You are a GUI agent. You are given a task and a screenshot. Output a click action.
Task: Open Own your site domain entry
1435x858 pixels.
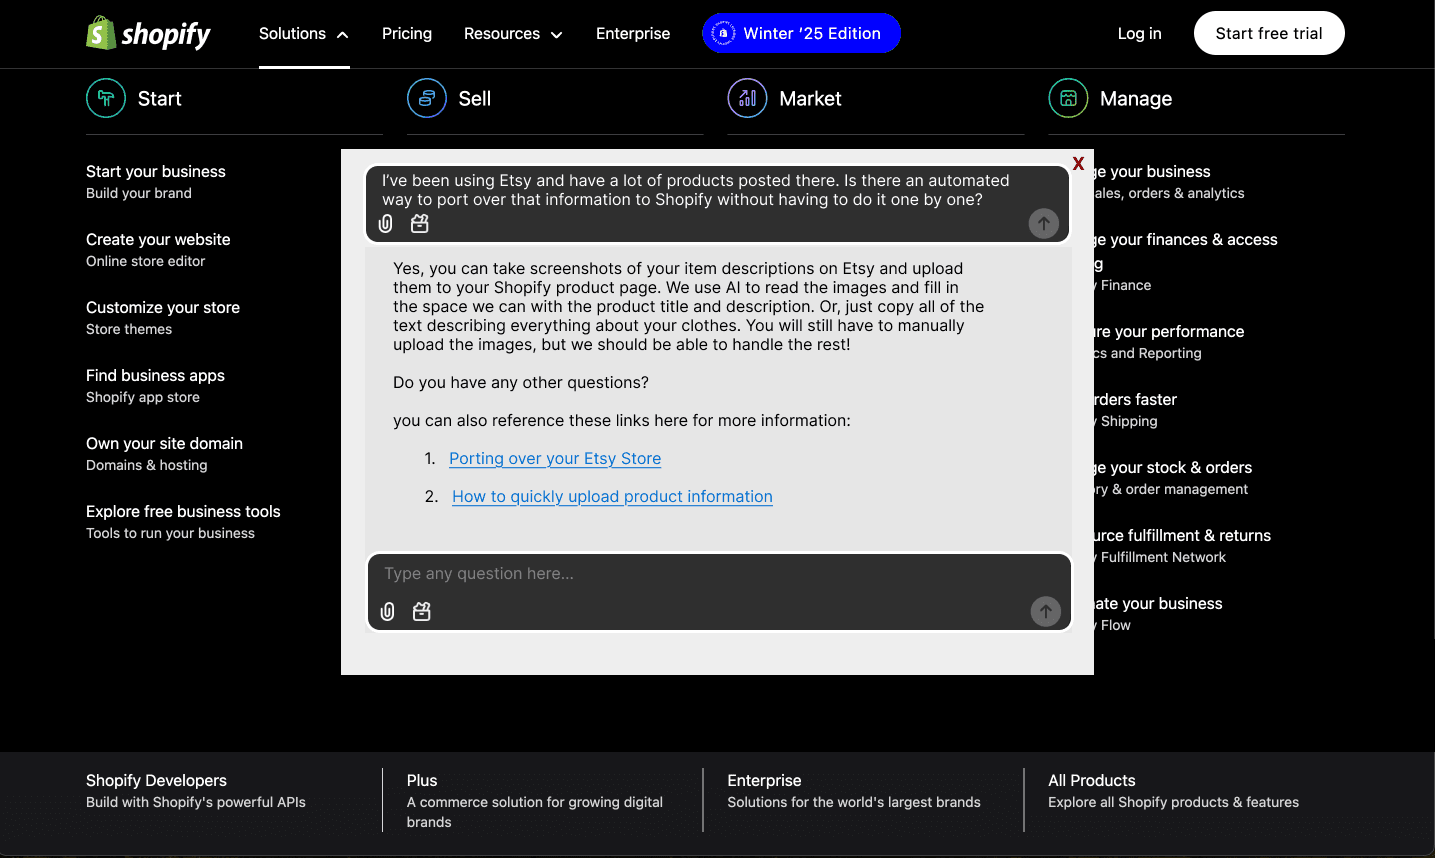164,453
